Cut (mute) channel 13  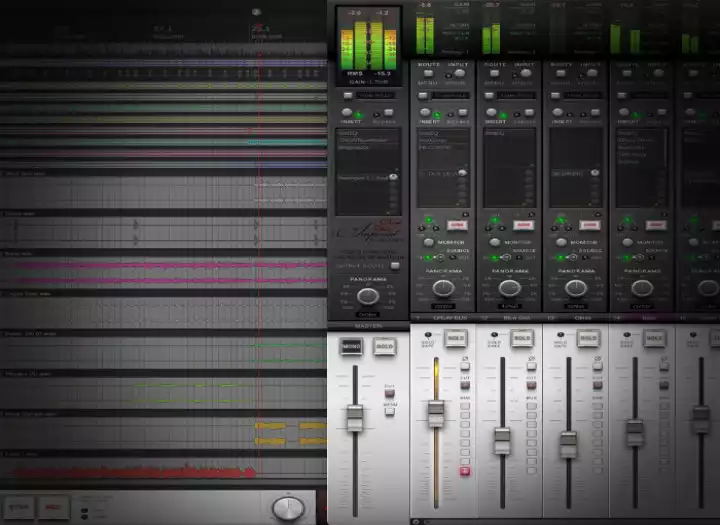(597, 385)
